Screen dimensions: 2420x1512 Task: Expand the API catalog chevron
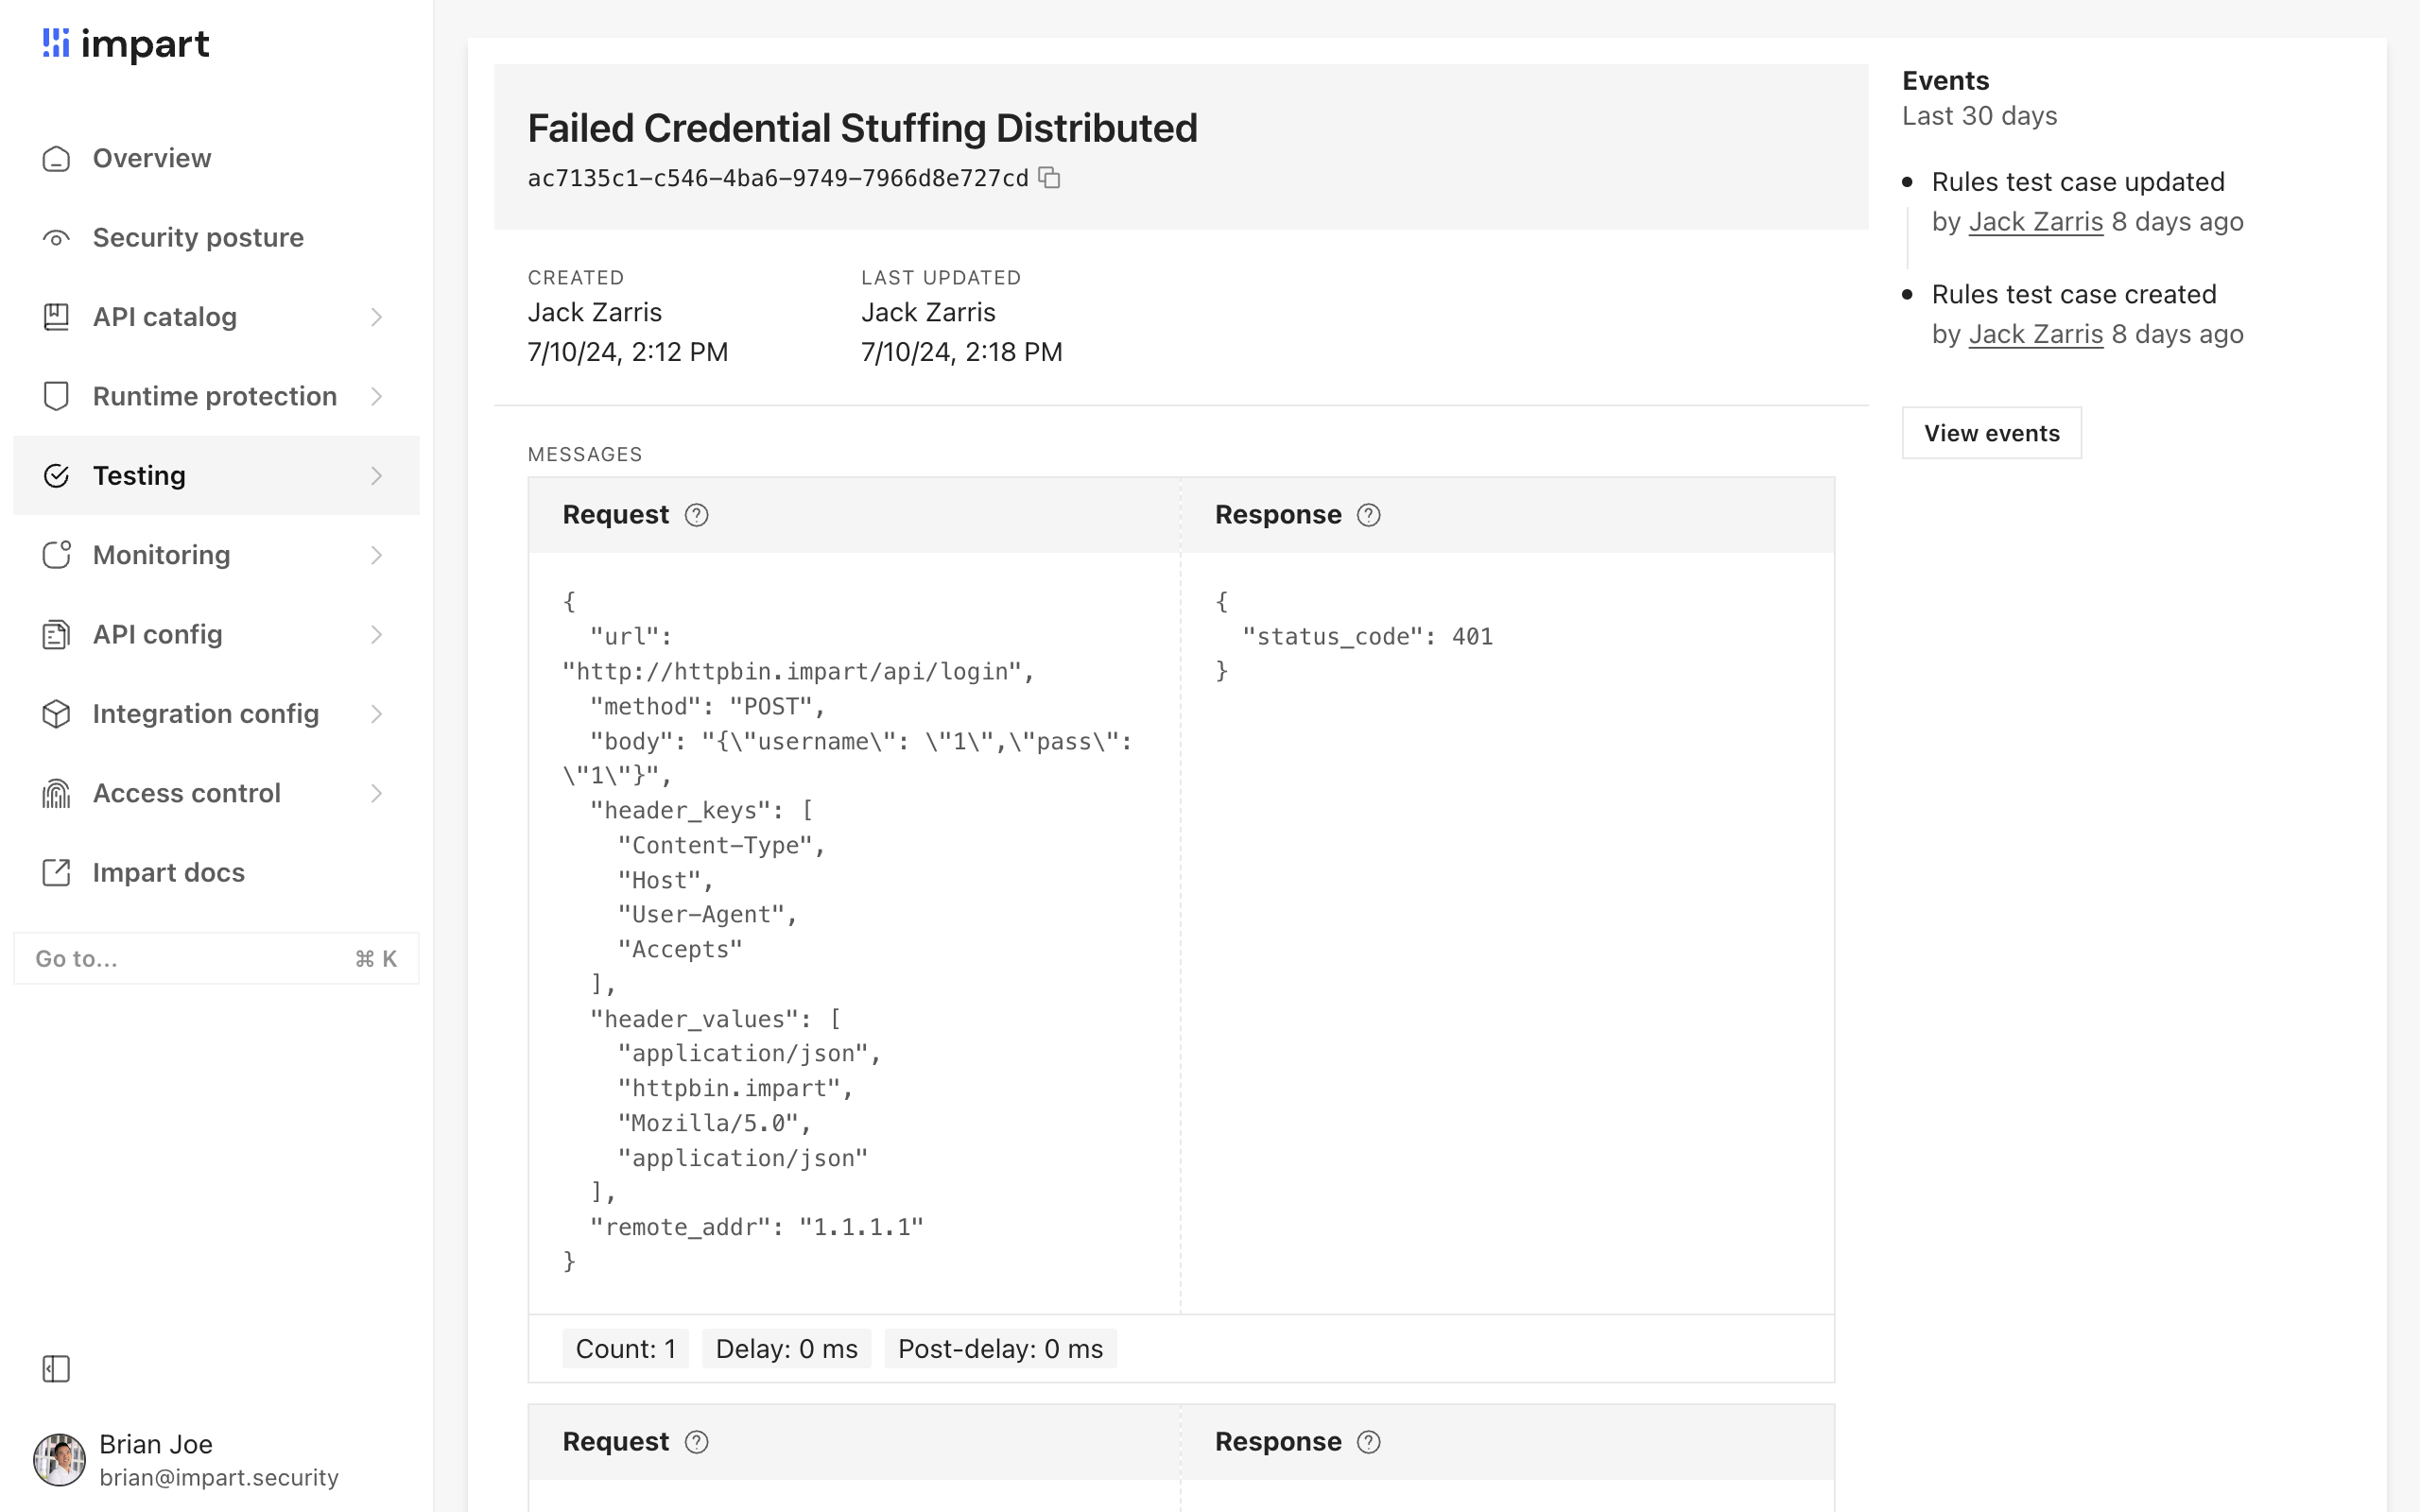pos(376,317)
